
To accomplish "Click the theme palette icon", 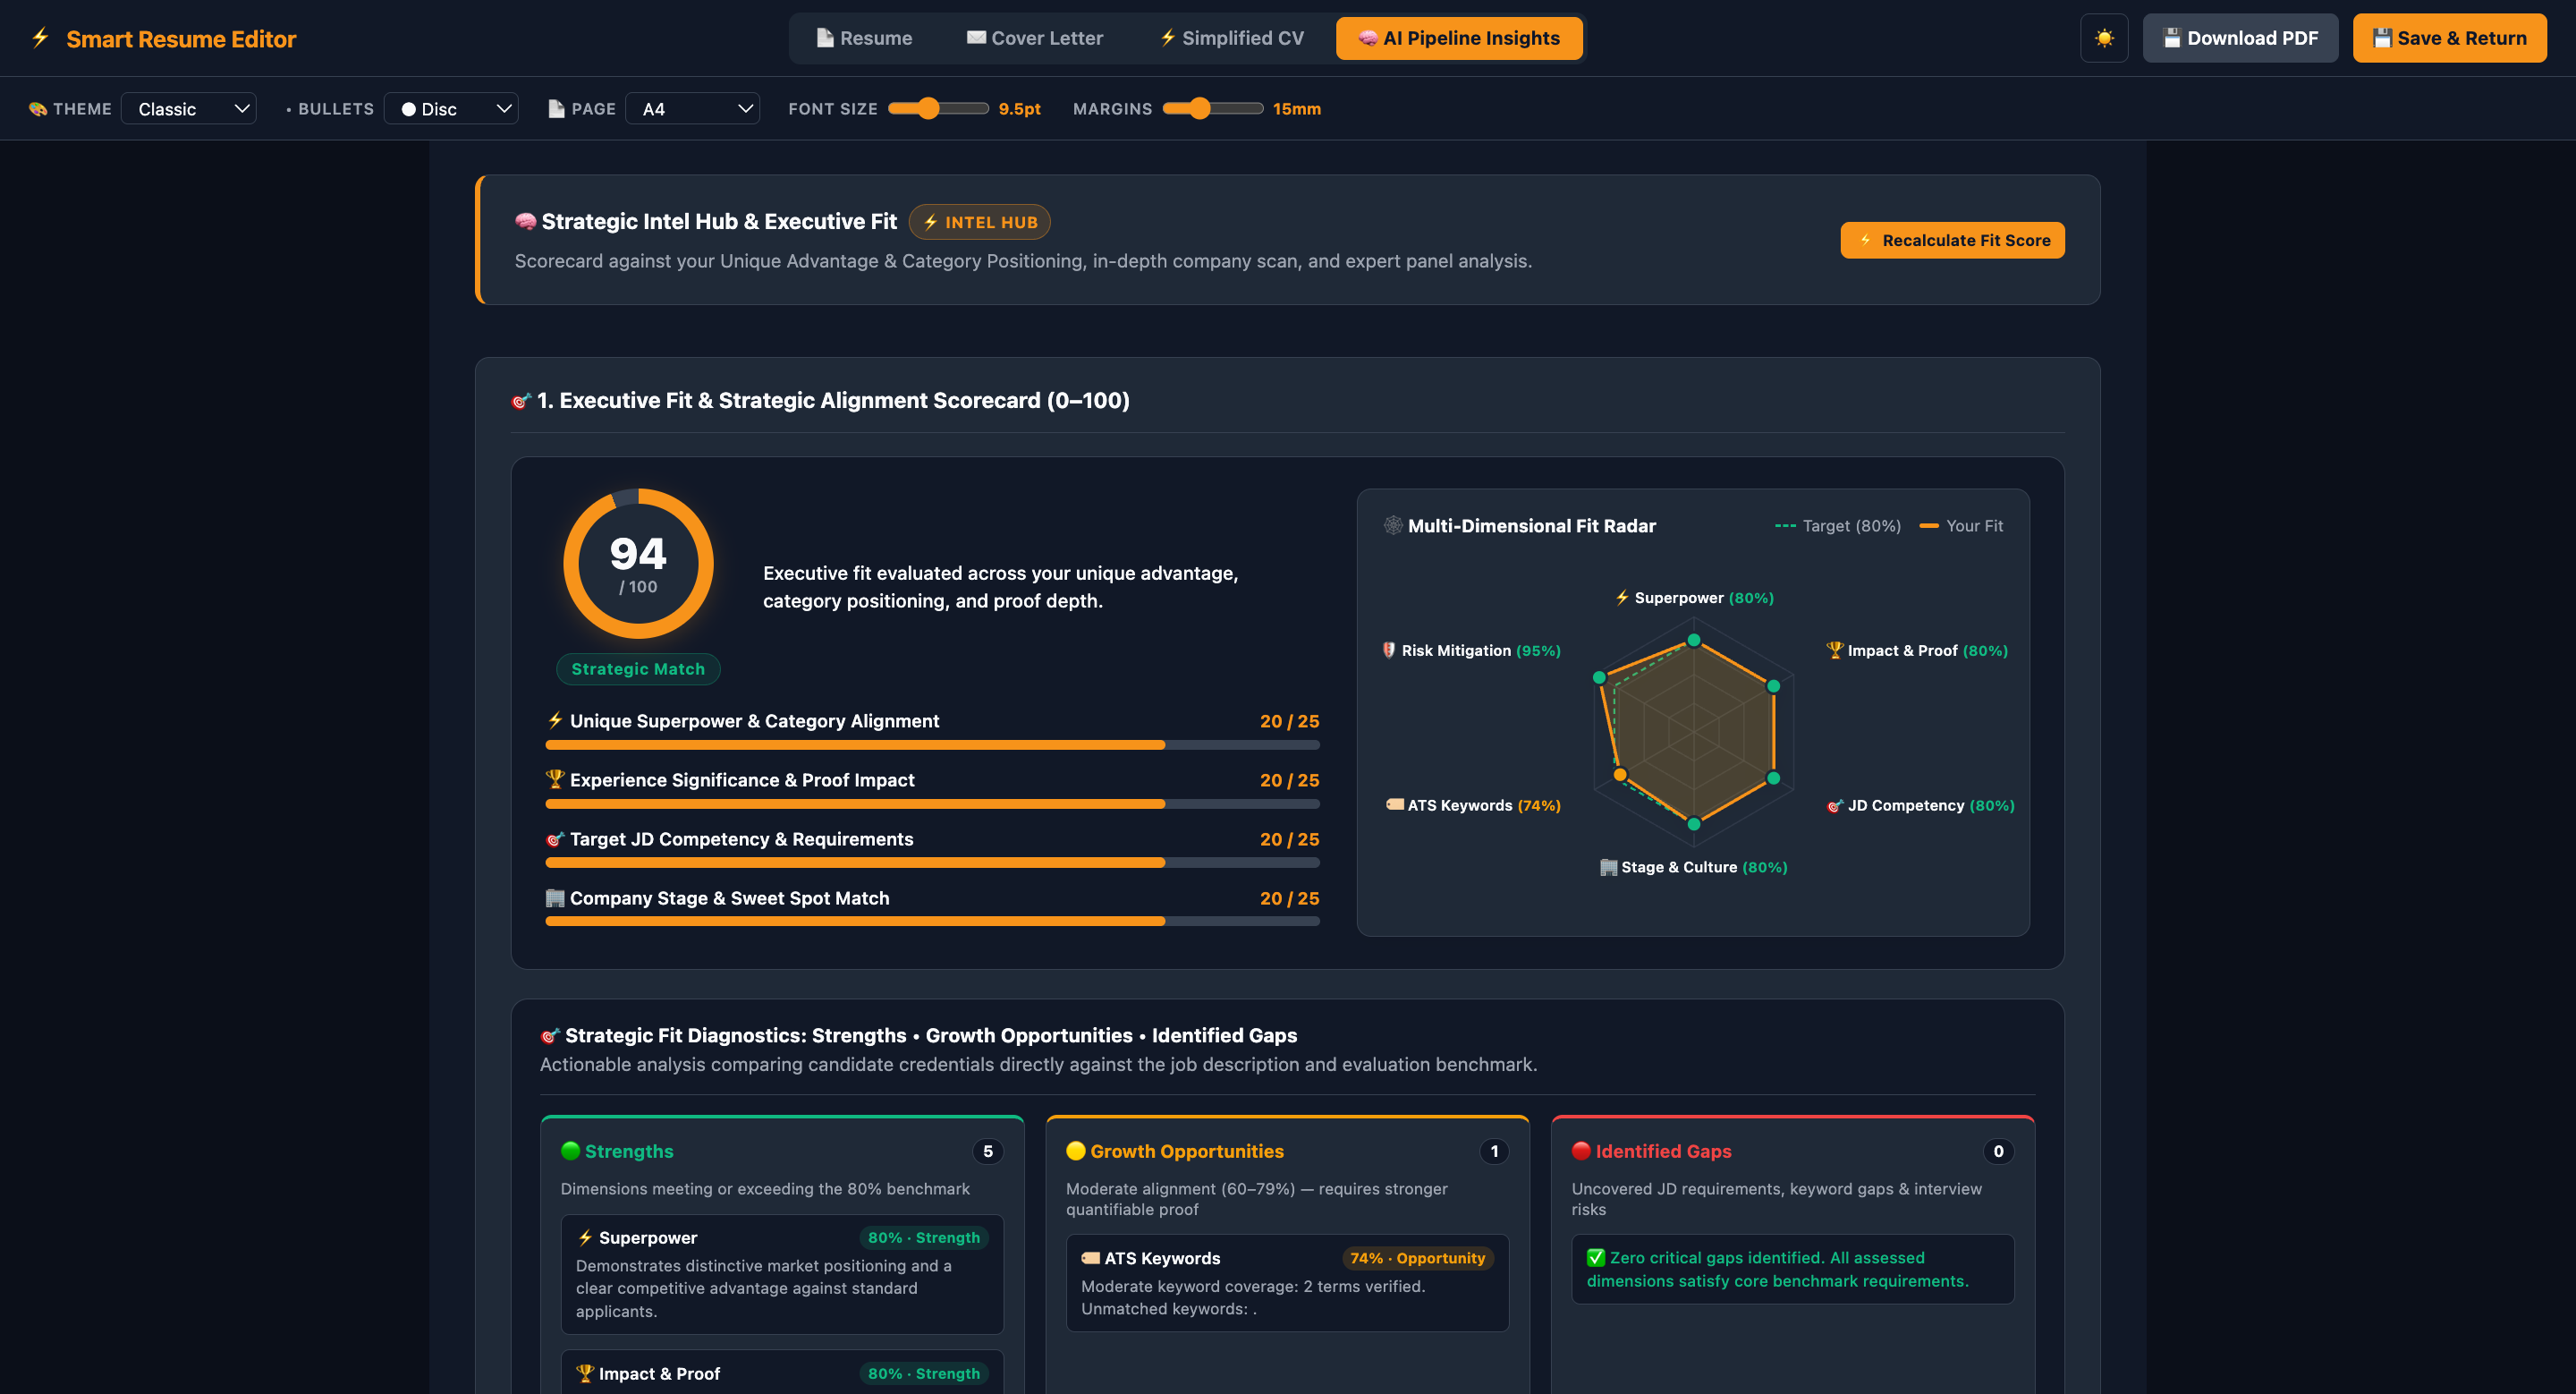I will point(38,109).
